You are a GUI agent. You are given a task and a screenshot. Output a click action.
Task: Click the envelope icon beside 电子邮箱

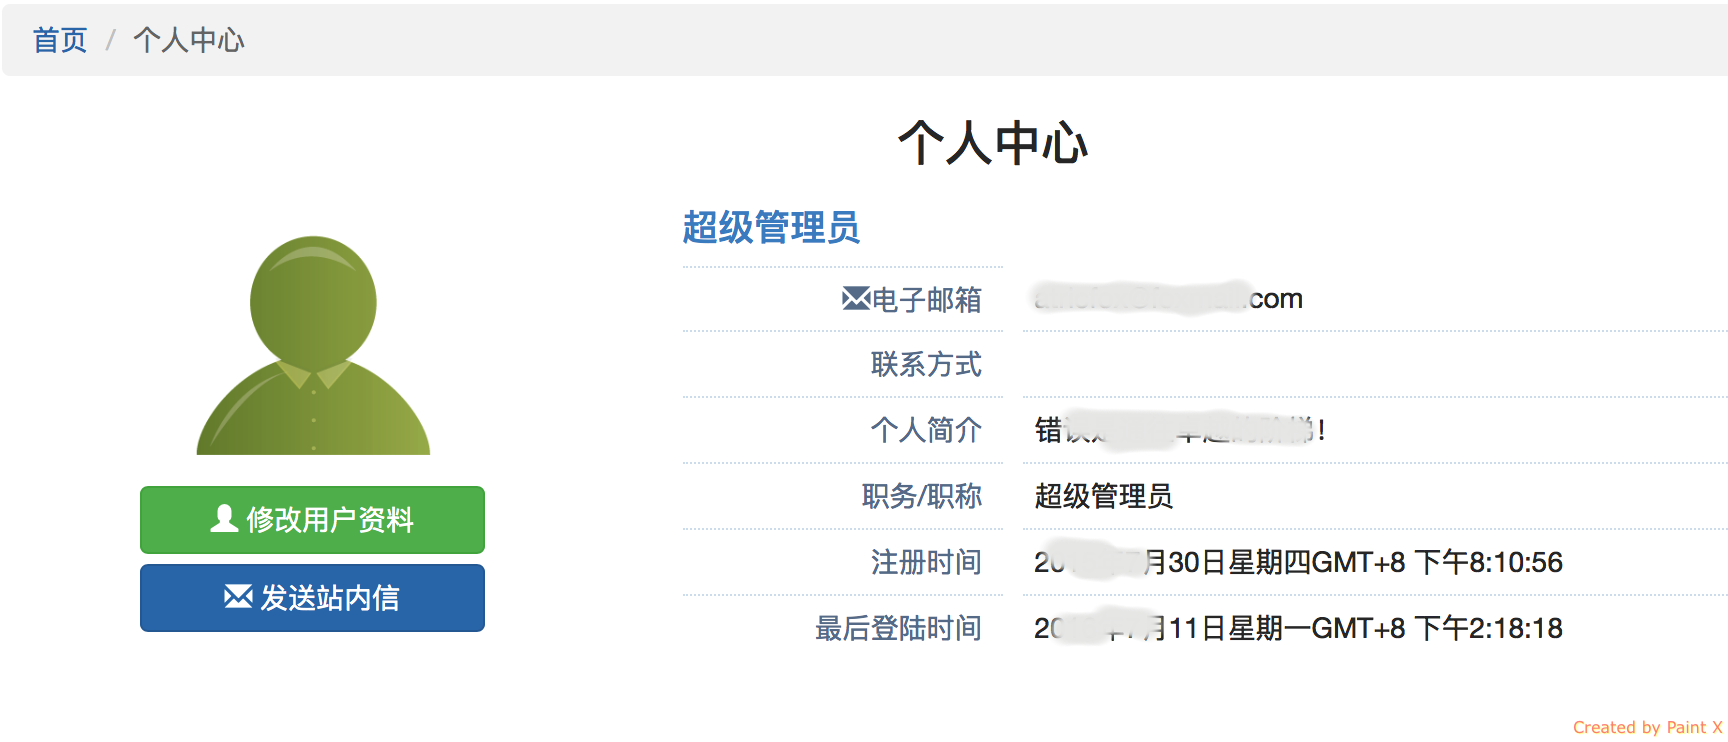pyautogui.click(x=855, y=298)
